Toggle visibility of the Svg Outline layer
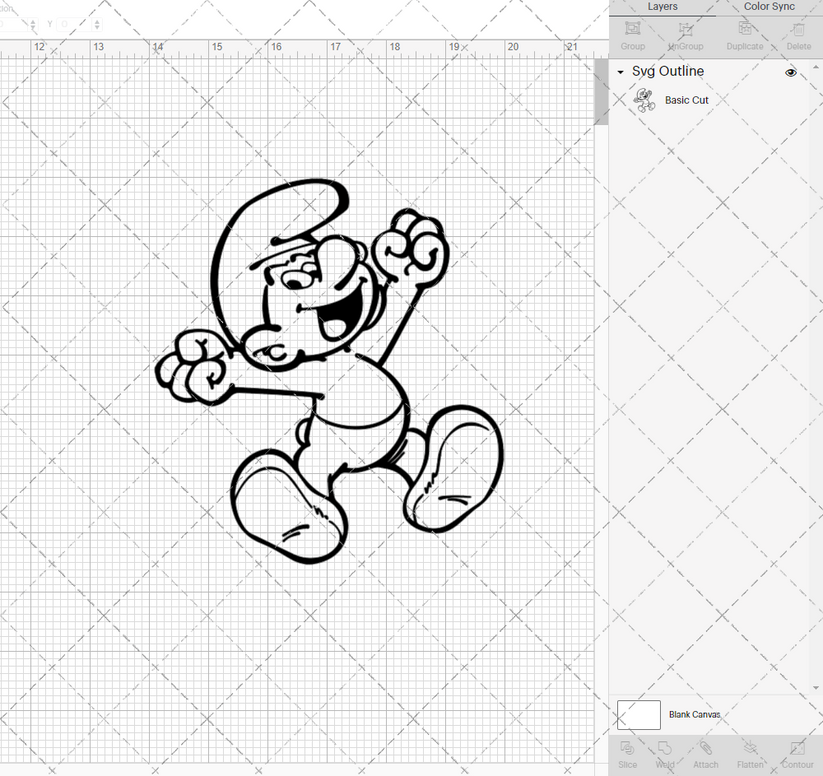The width and height of the screenshot is (823, 776). (x=790, y=72)
